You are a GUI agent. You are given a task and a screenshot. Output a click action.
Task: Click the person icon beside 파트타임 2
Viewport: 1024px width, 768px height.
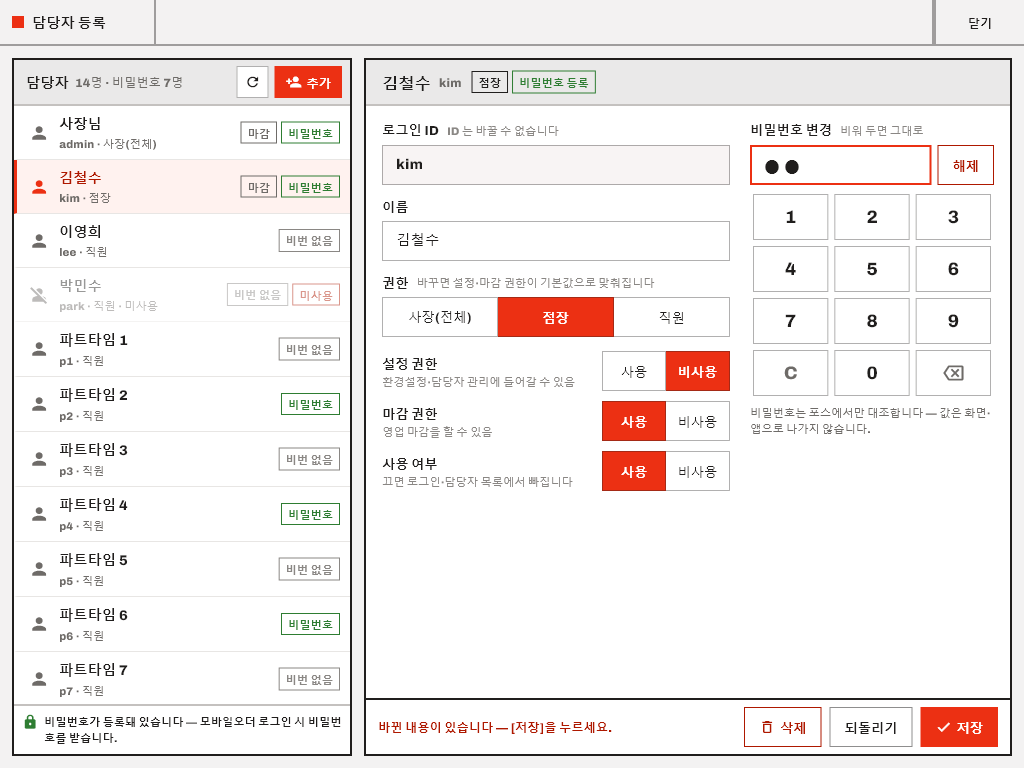(39, 404)
